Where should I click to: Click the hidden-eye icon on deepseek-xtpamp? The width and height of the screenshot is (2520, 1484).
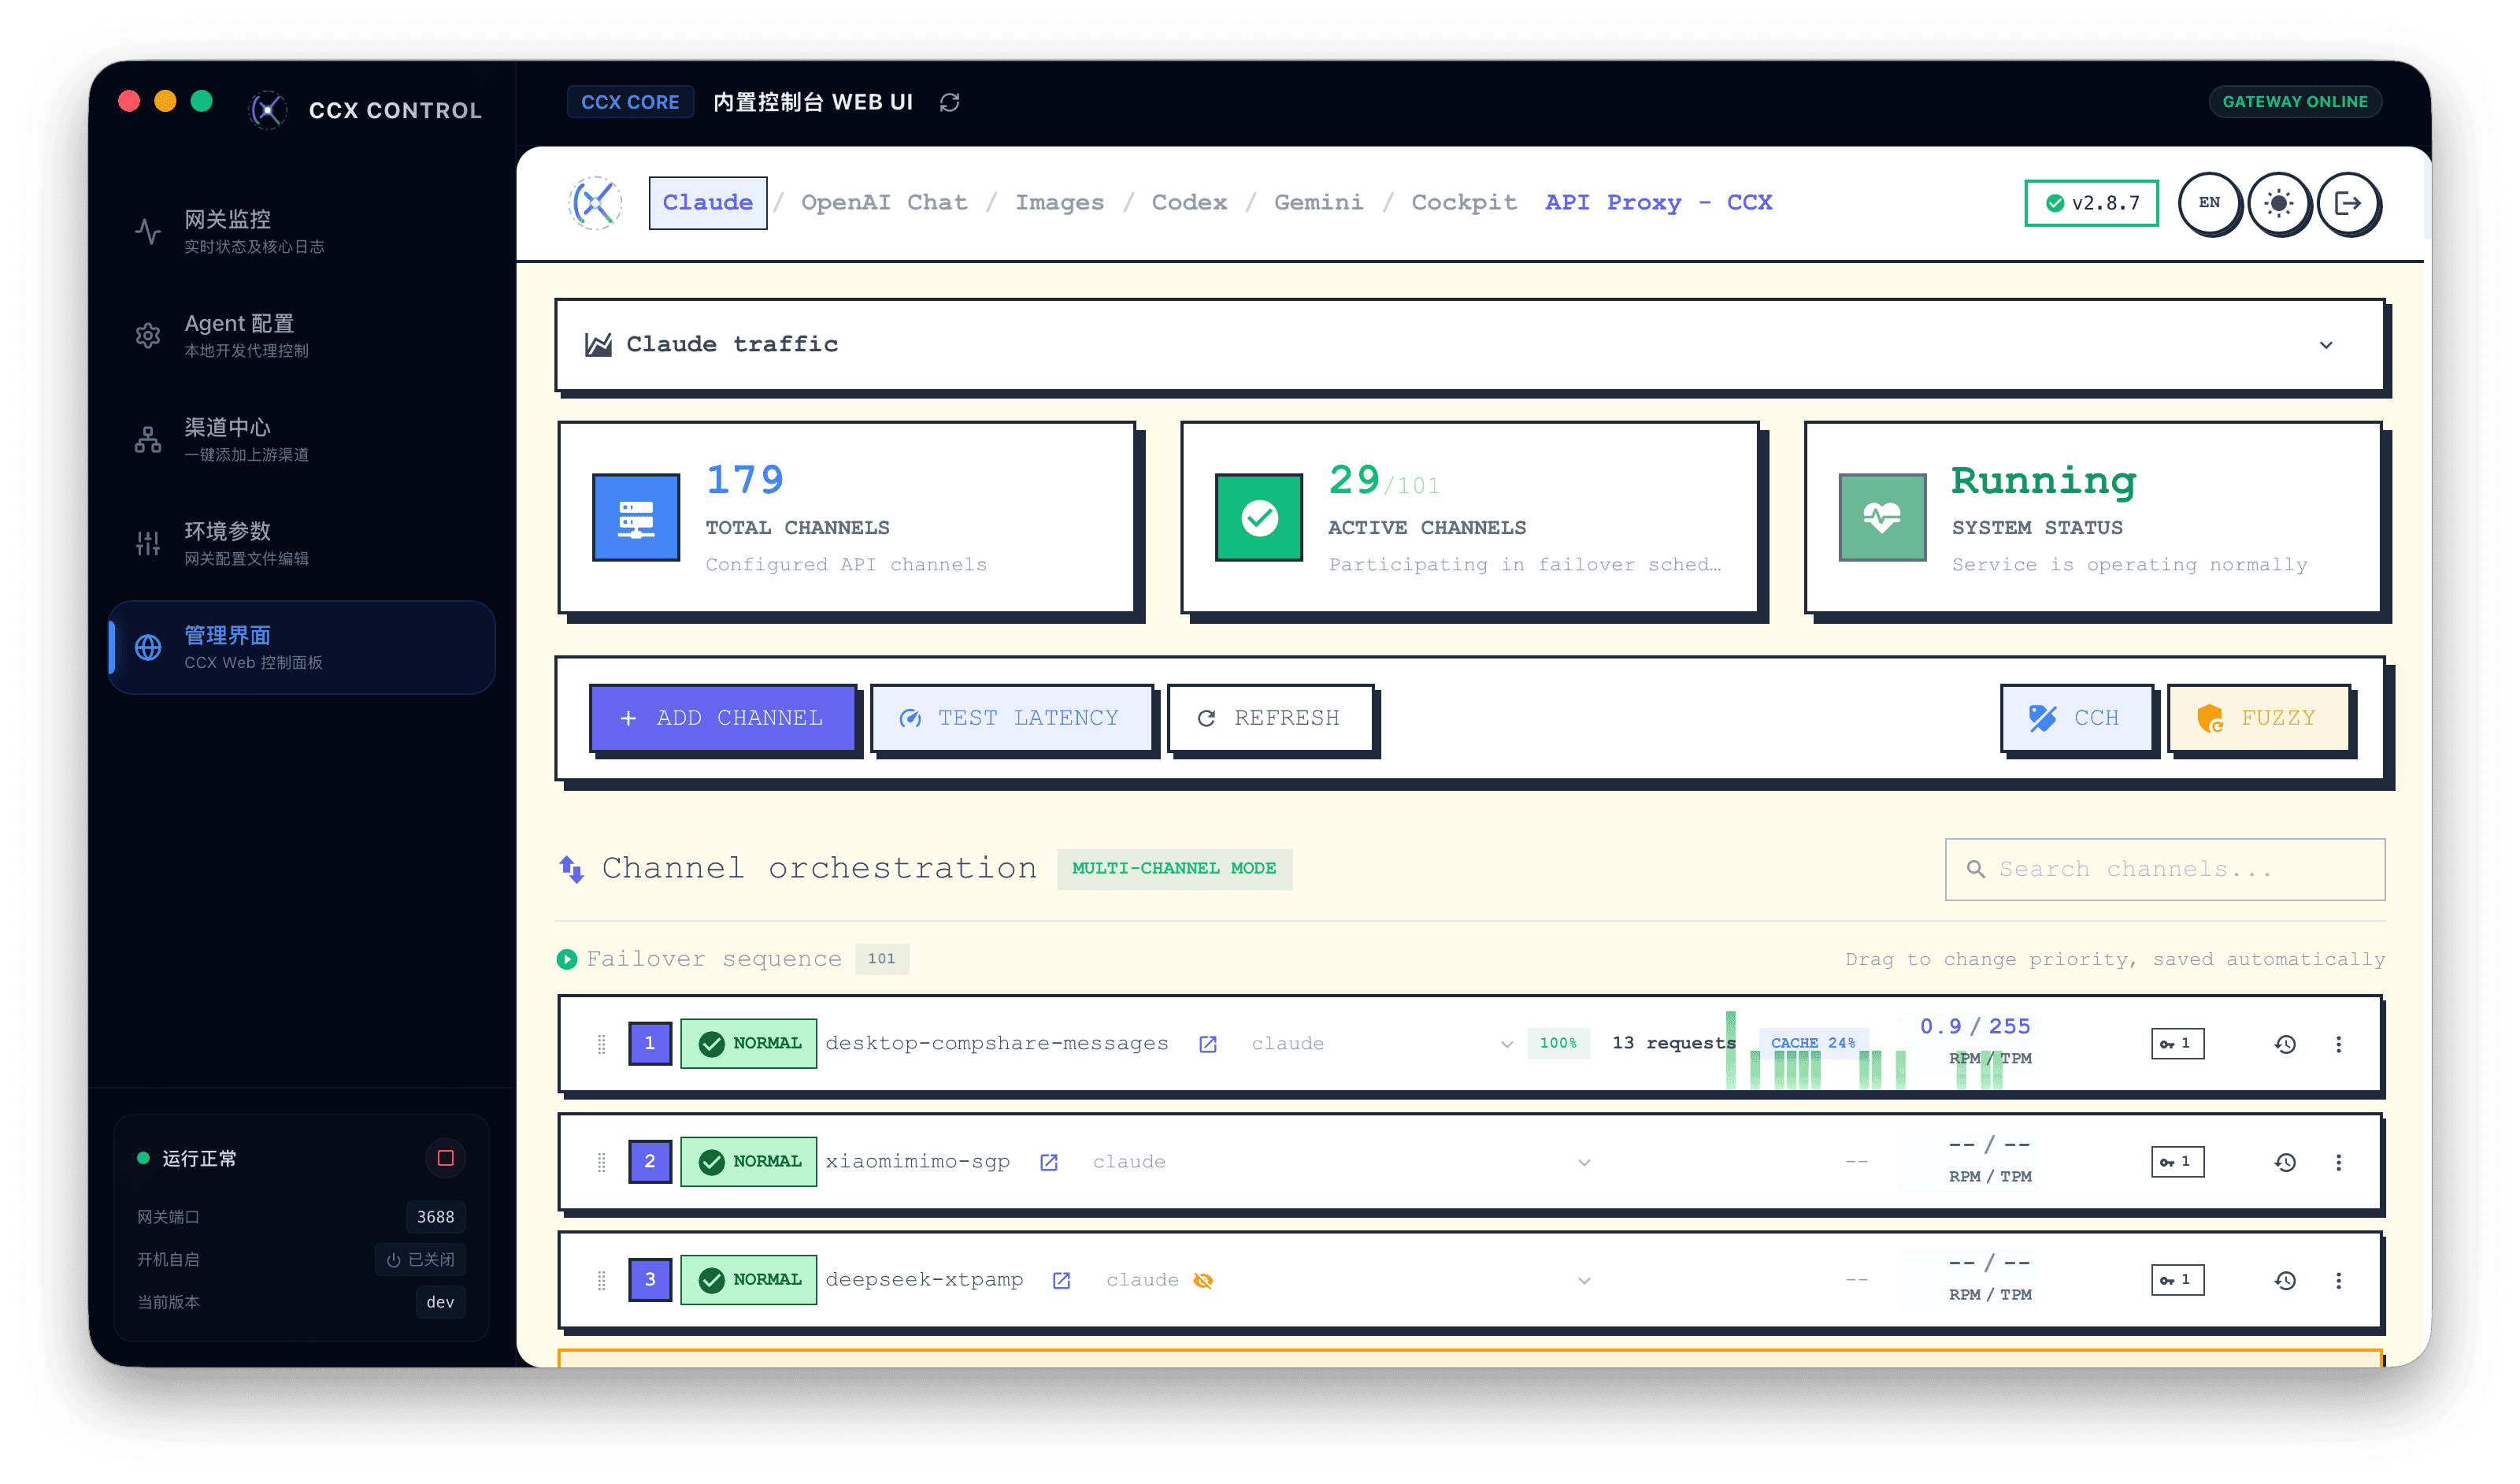click(x=1203, y=1280)
